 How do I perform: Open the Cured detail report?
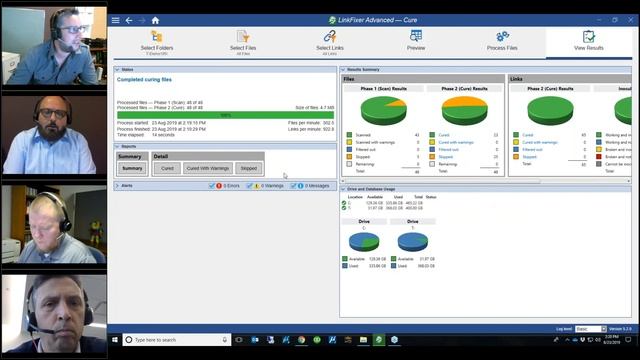tap(167, 168)
